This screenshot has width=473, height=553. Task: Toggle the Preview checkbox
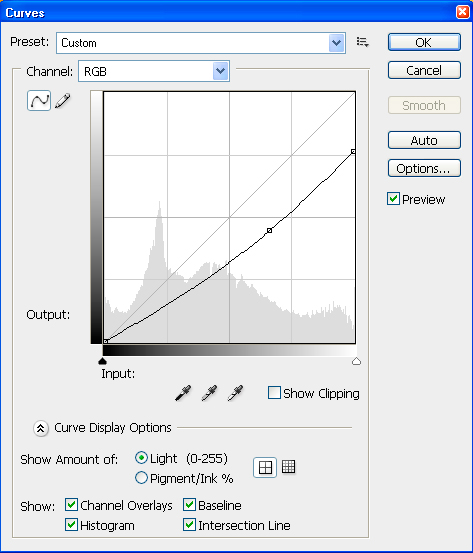pos(393,199)
